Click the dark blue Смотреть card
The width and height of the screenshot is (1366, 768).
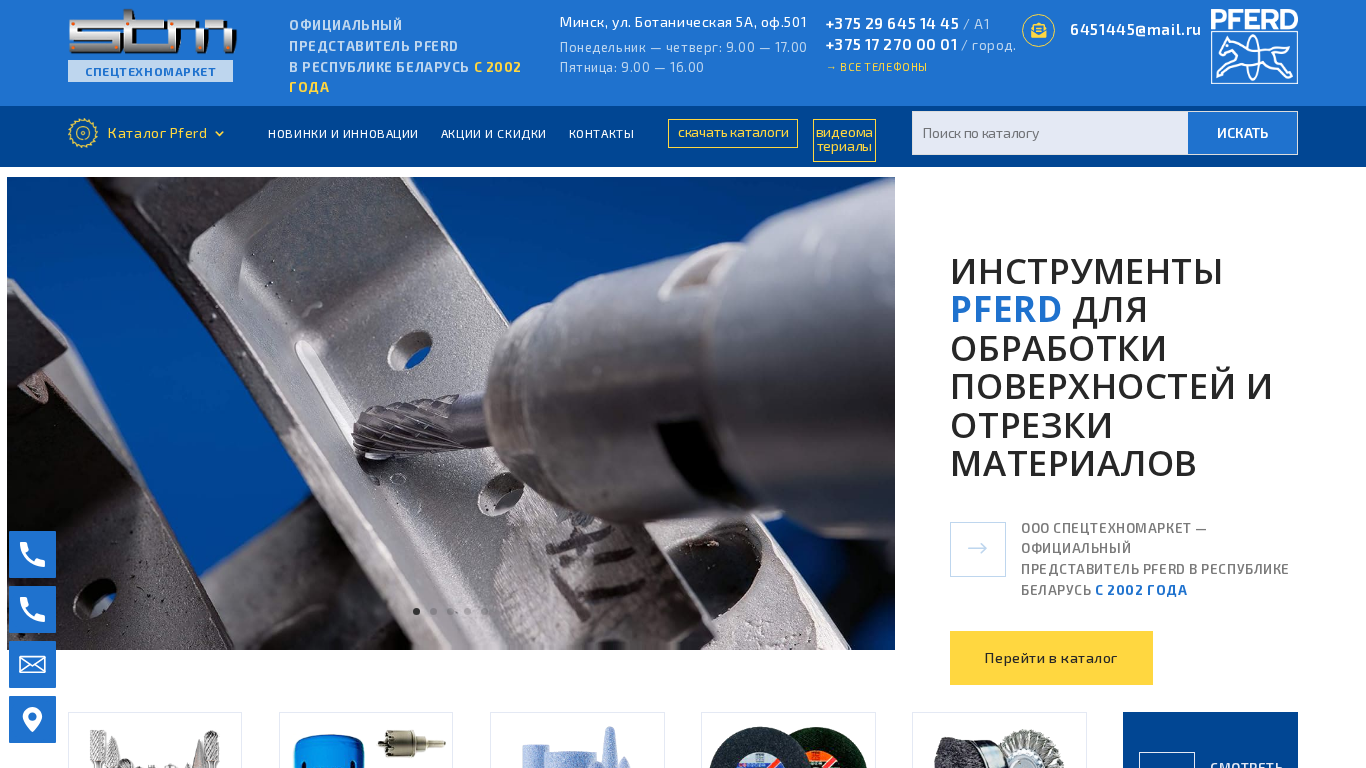click(1210, 740)
